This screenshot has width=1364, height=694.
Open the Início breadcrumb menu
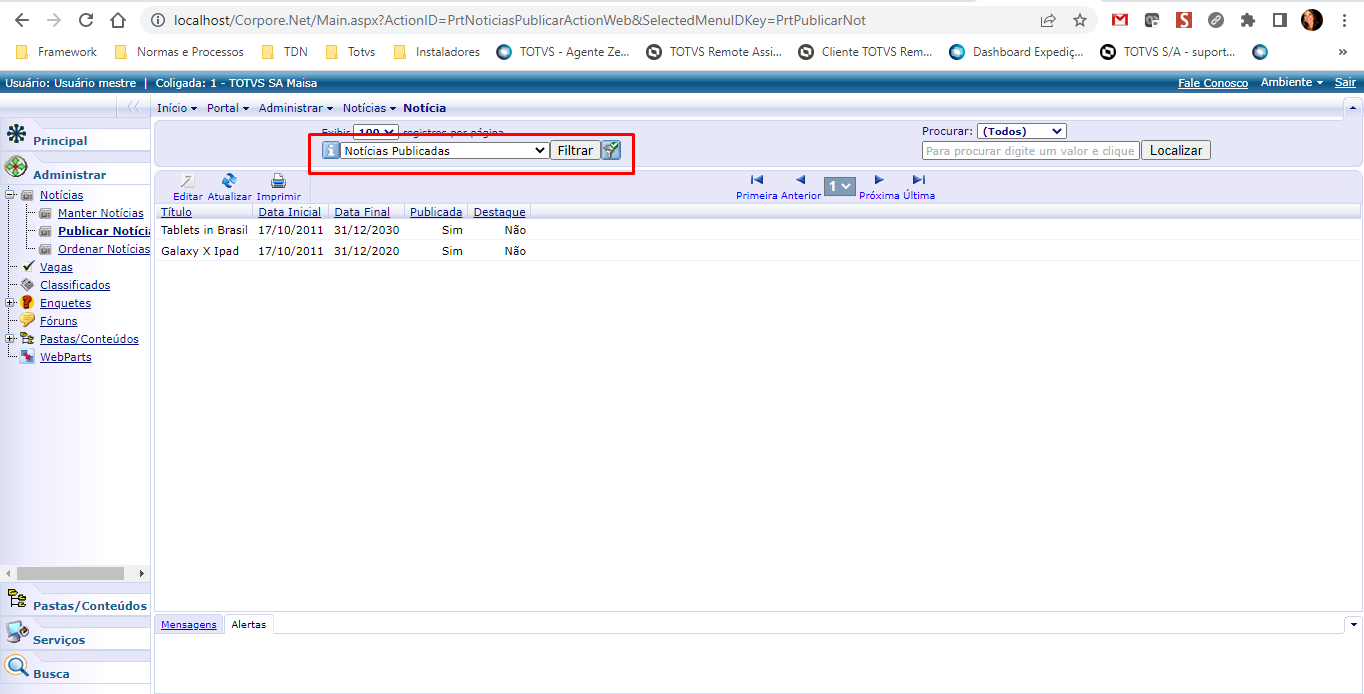[177, 108]
